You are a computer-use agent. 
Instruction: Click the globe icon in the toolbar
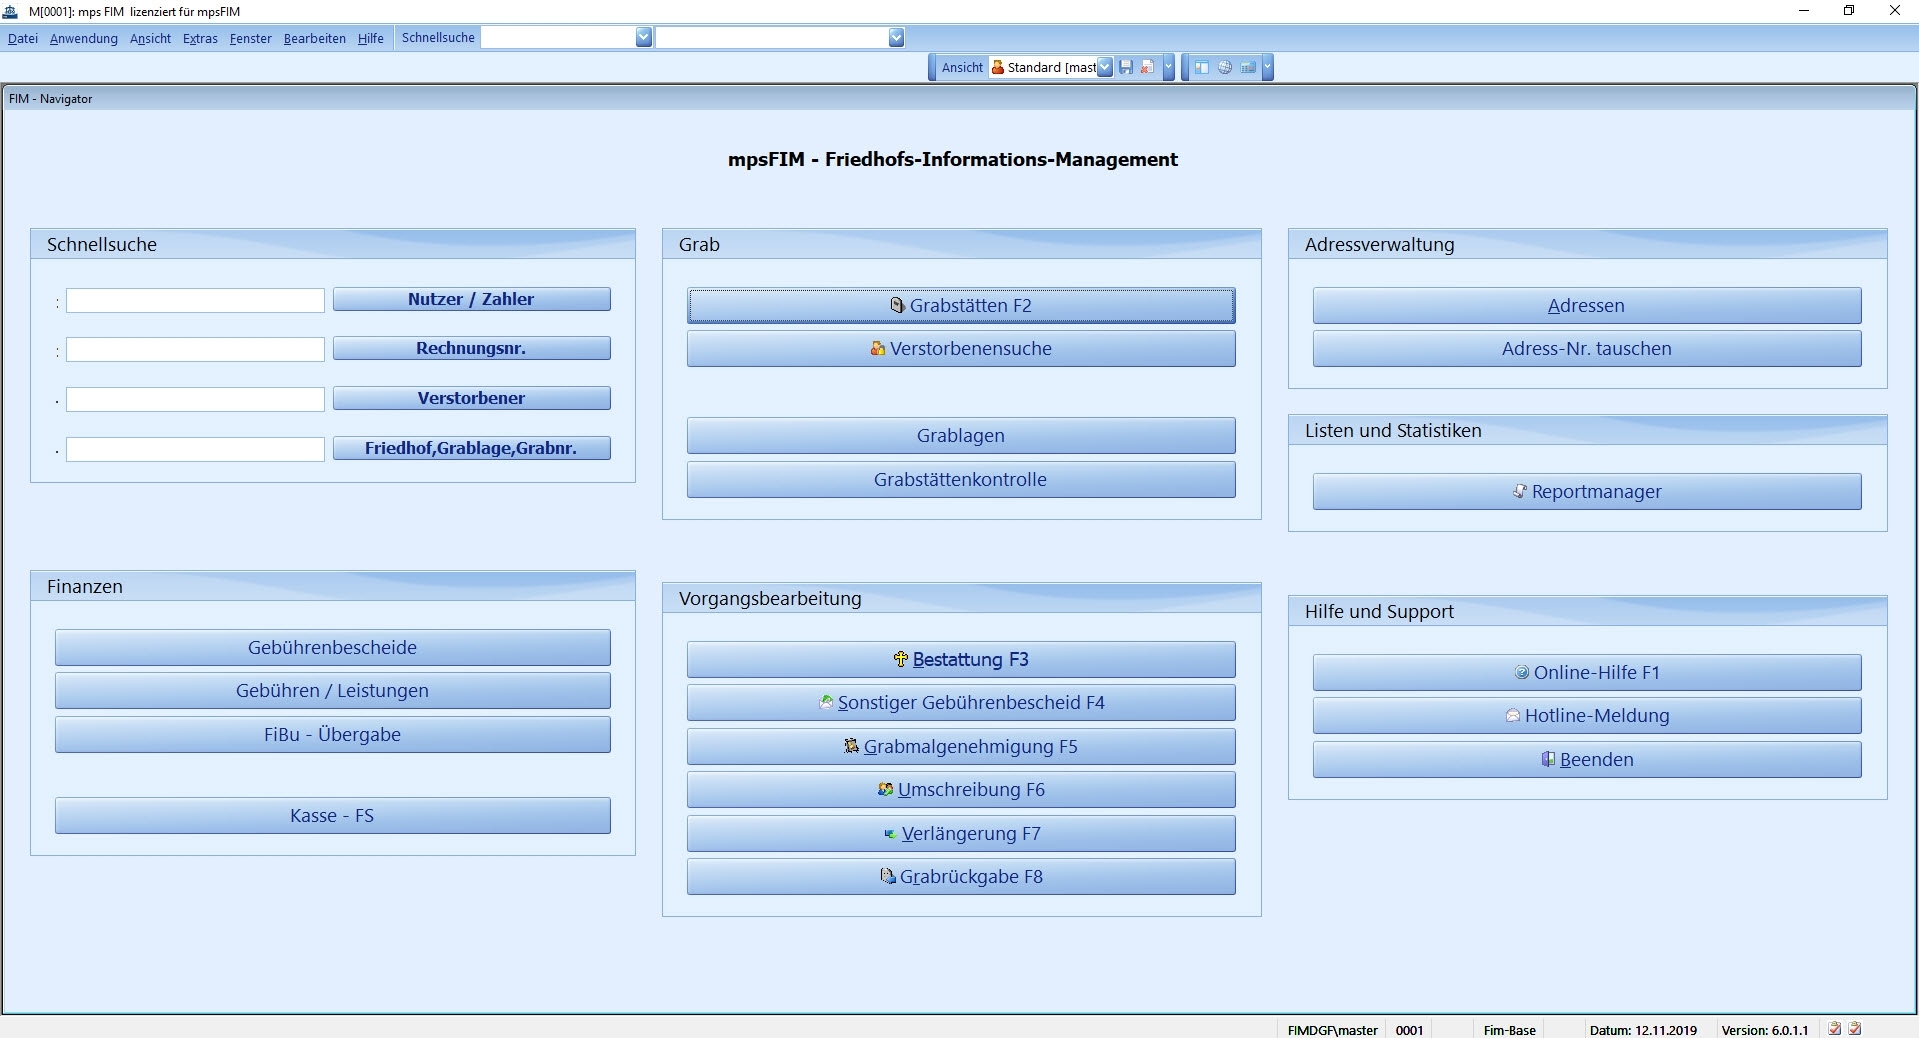[x=1224, y=67]
